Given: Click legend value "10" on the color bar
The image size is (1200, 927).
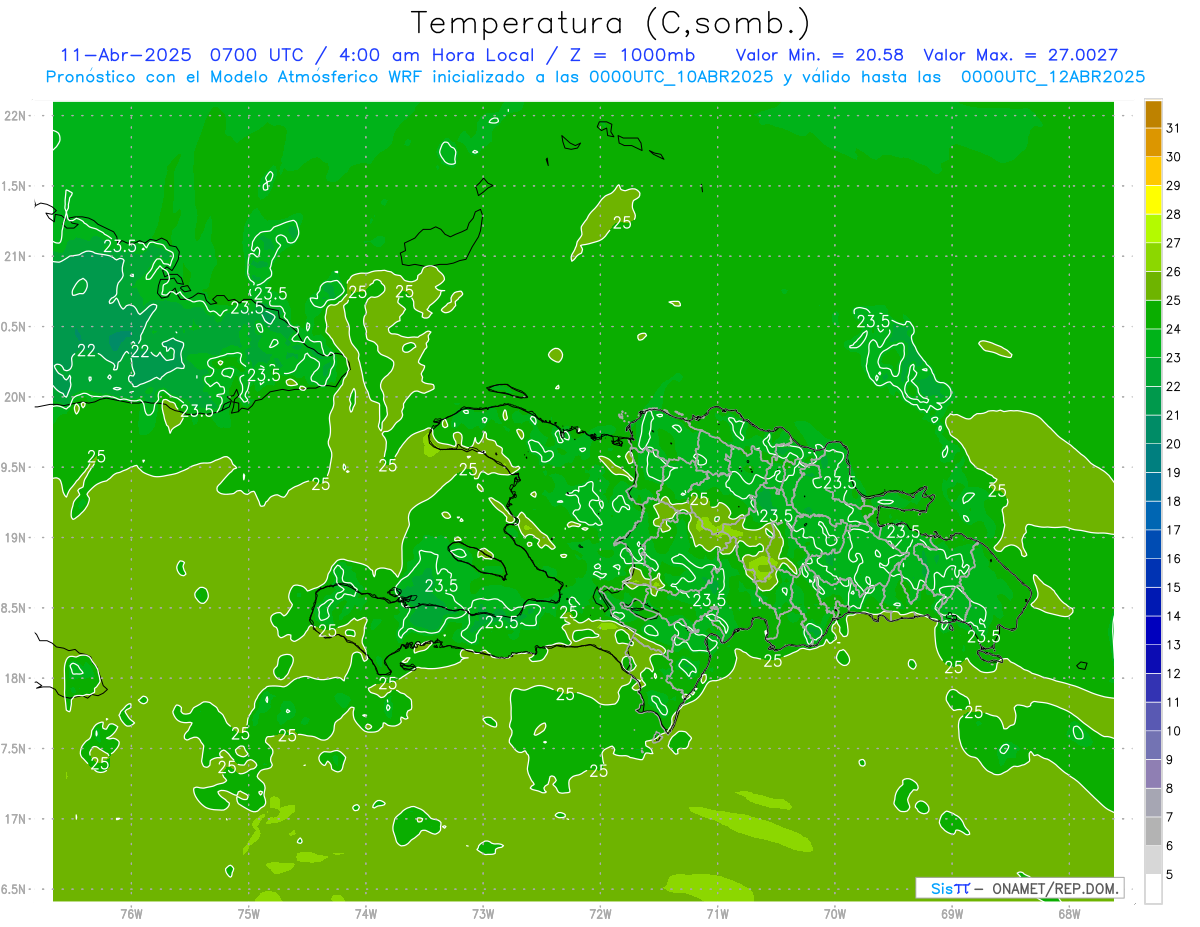Looking at the screenshot, I should pos(1173,731).
